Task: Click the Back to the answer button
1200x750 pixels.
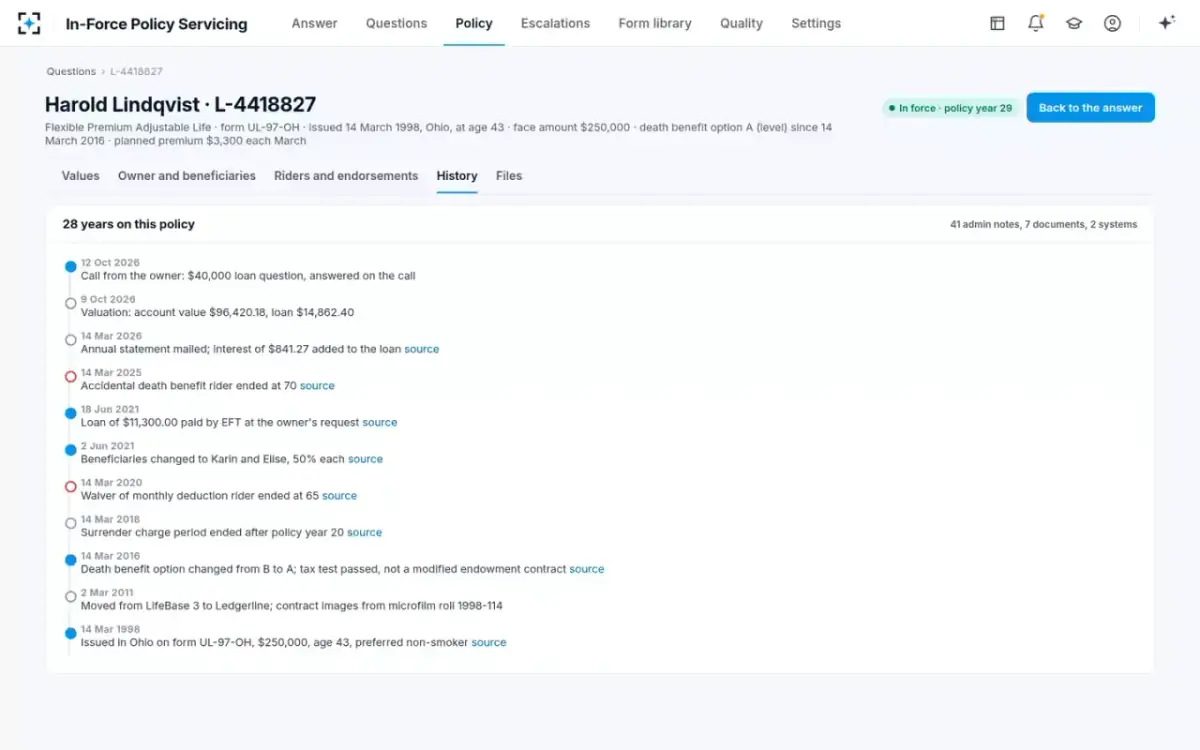Action: [1090, 108]
